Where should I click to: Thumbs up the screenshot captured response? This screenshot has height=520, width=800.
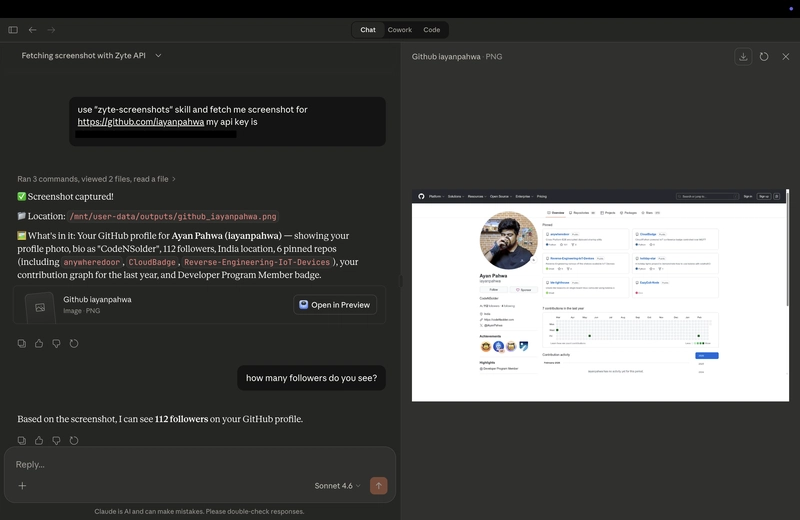(39, 343)
